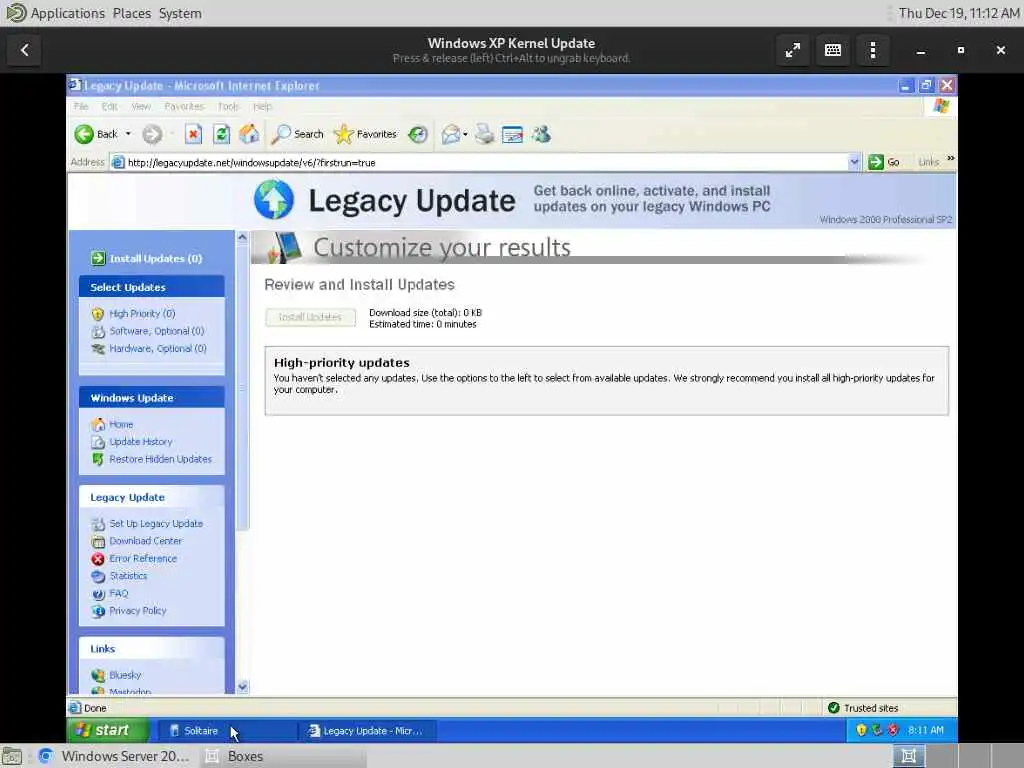Open the Tools menu
This screenshot has height=768, width=1024.
tap(229, 106)
